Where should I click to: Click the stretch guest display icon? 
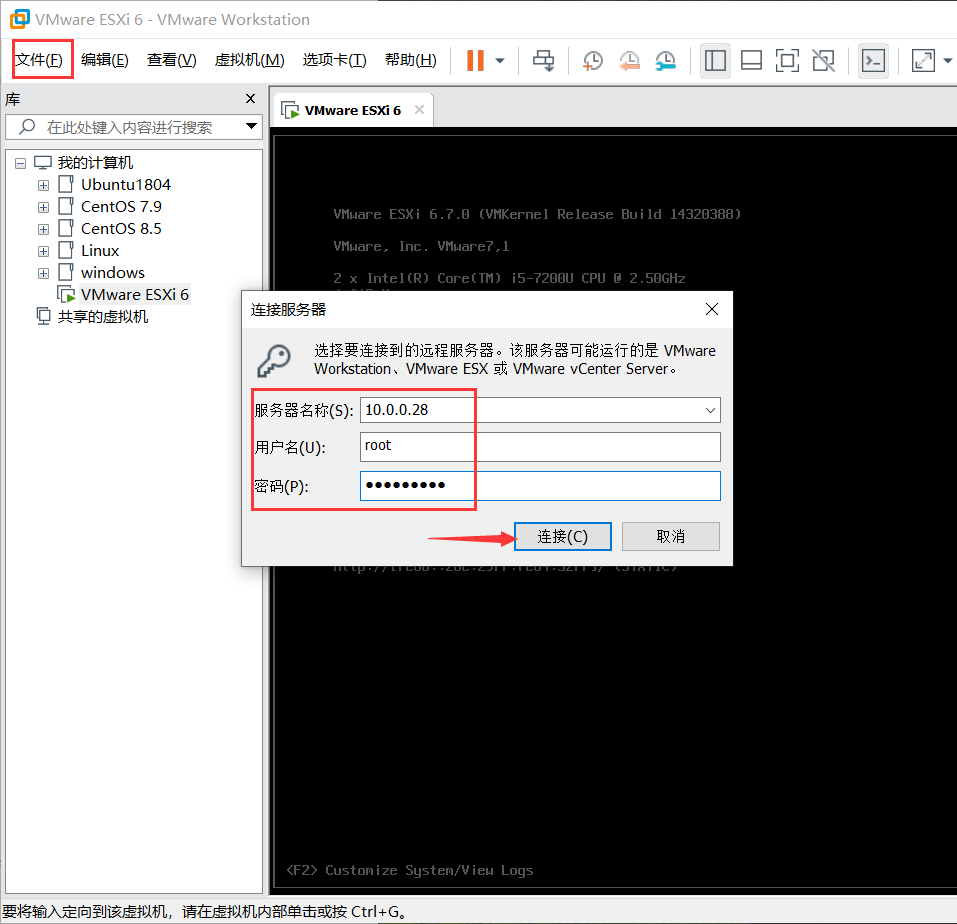tap(923, 60)
